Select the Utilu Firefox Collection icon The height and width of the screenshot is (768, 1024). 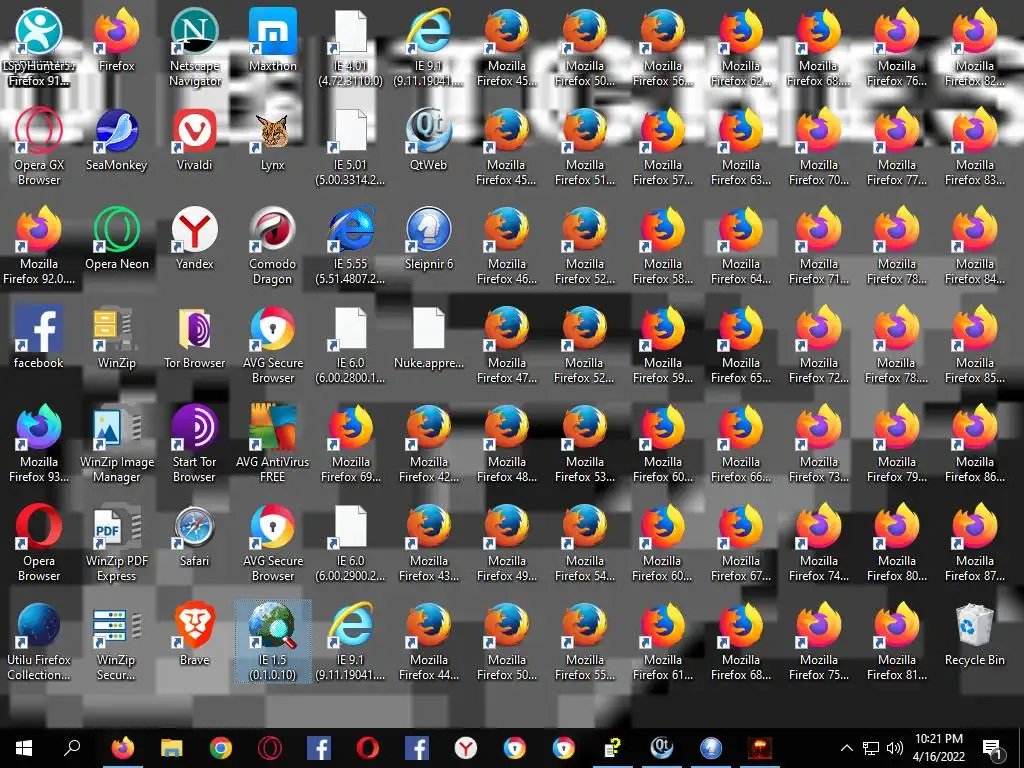[39, 642]
